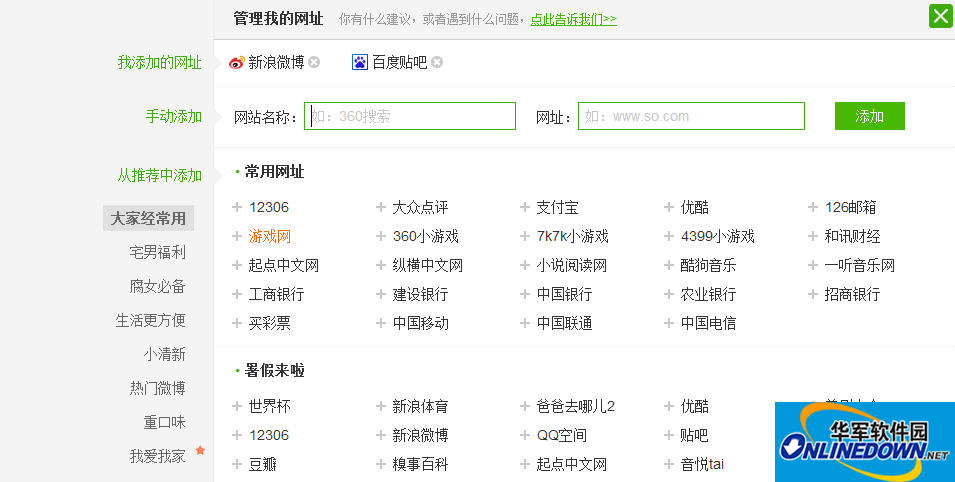Open the 点此告诉我们 feedback link
Viewport: 955px width, 482px height.
574,19
